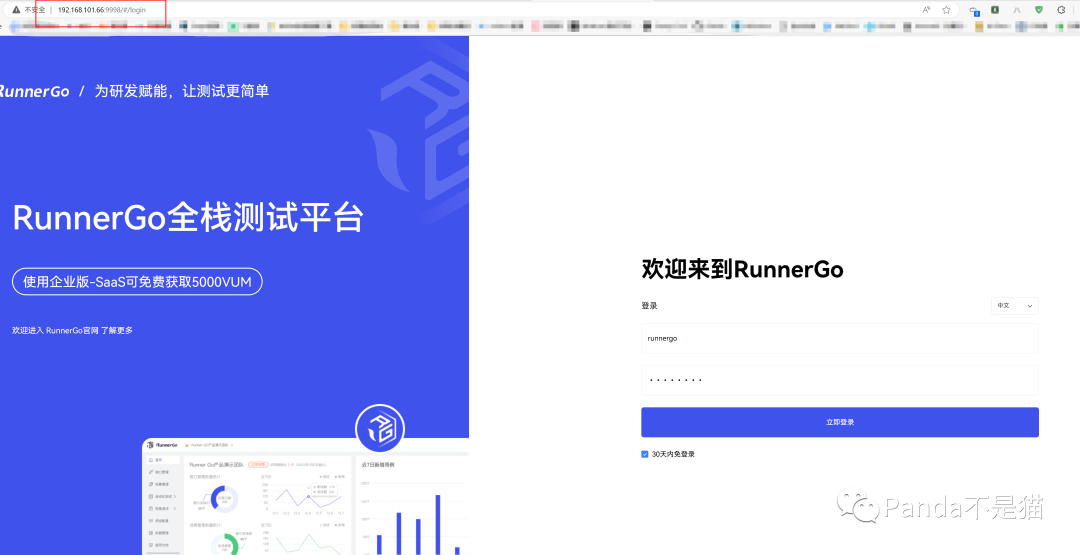The image size is (1080, 555).
Task: Open the purple arrows extension with blue badge
Action: [x=974, y=10]
